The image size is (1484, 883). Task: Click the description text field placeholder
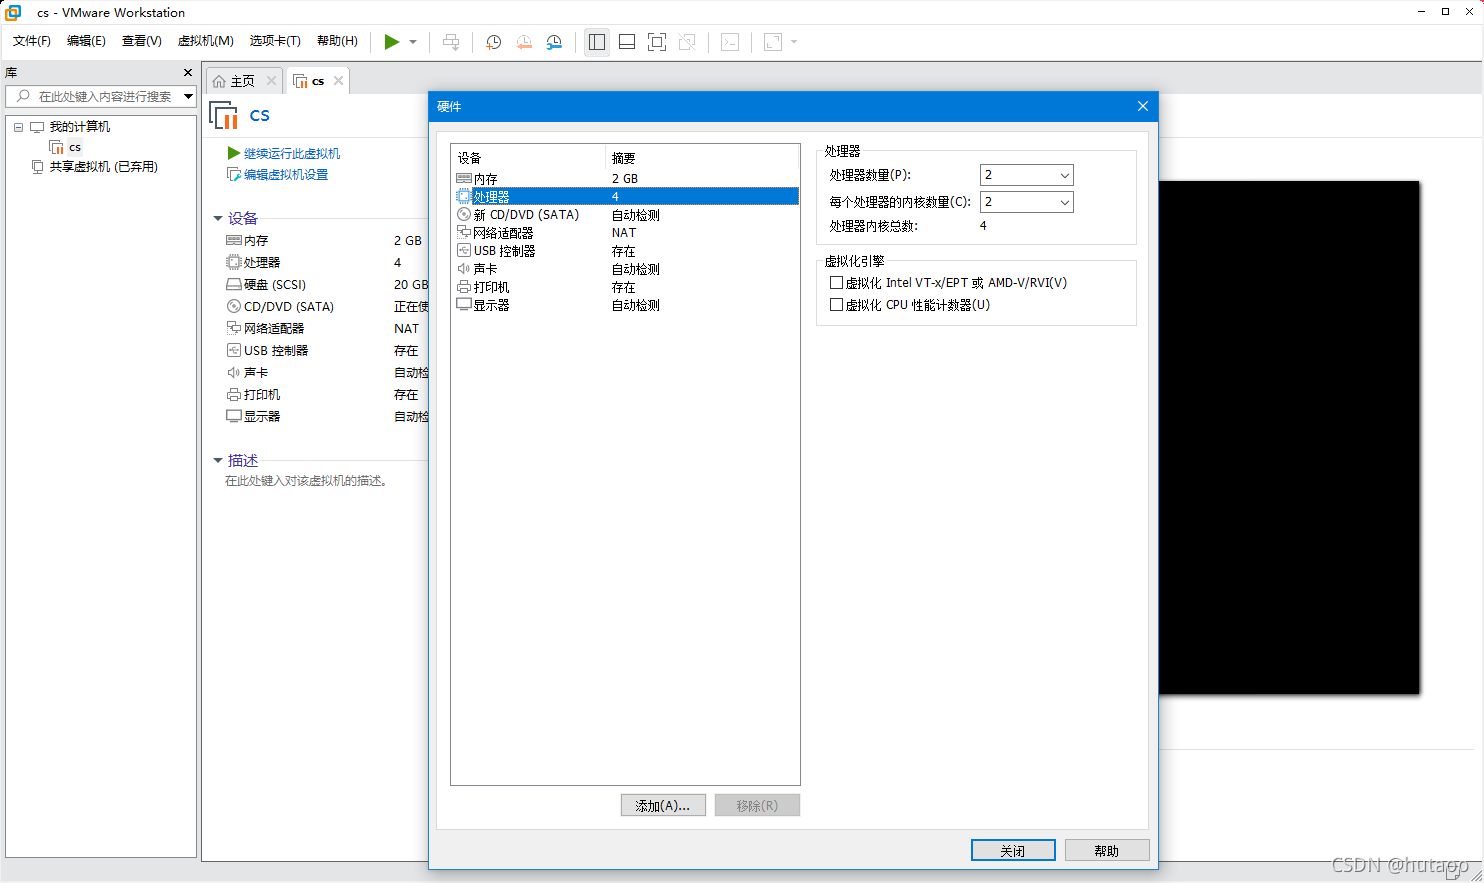pos(306,481)
